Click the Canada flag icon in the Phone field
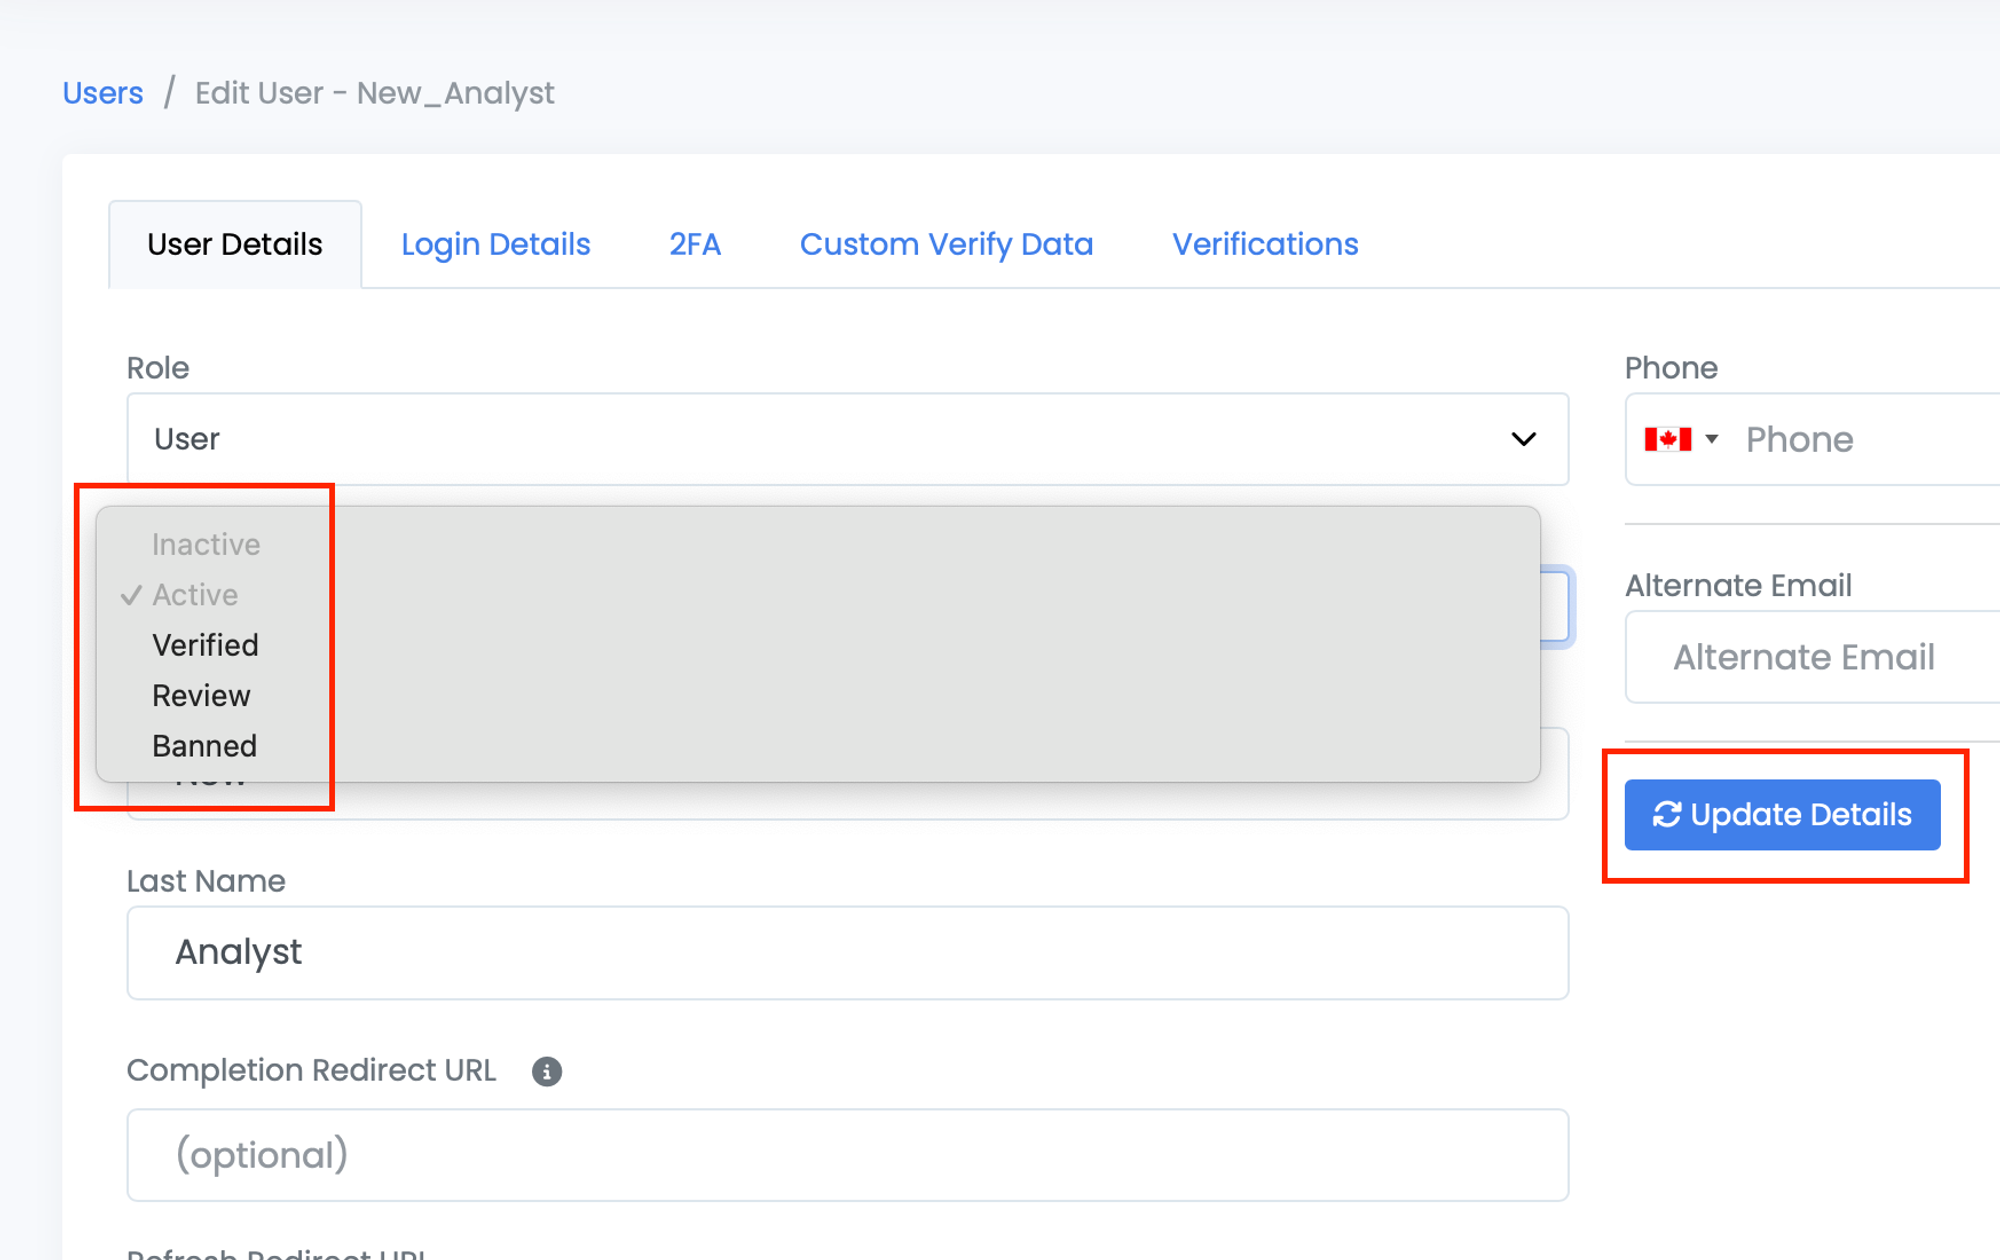The width and height of the screenshot is (2000, 1260). 1667,439
